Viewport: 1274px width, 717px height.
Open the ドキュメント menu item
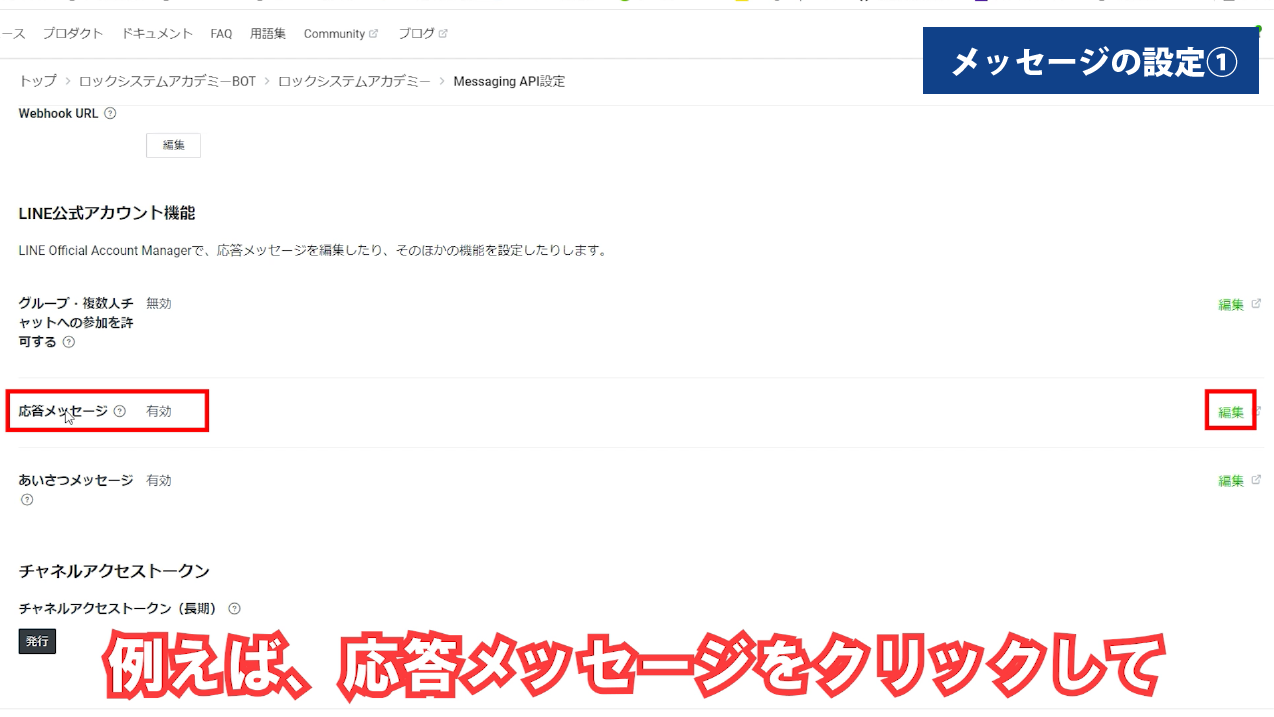157,34
